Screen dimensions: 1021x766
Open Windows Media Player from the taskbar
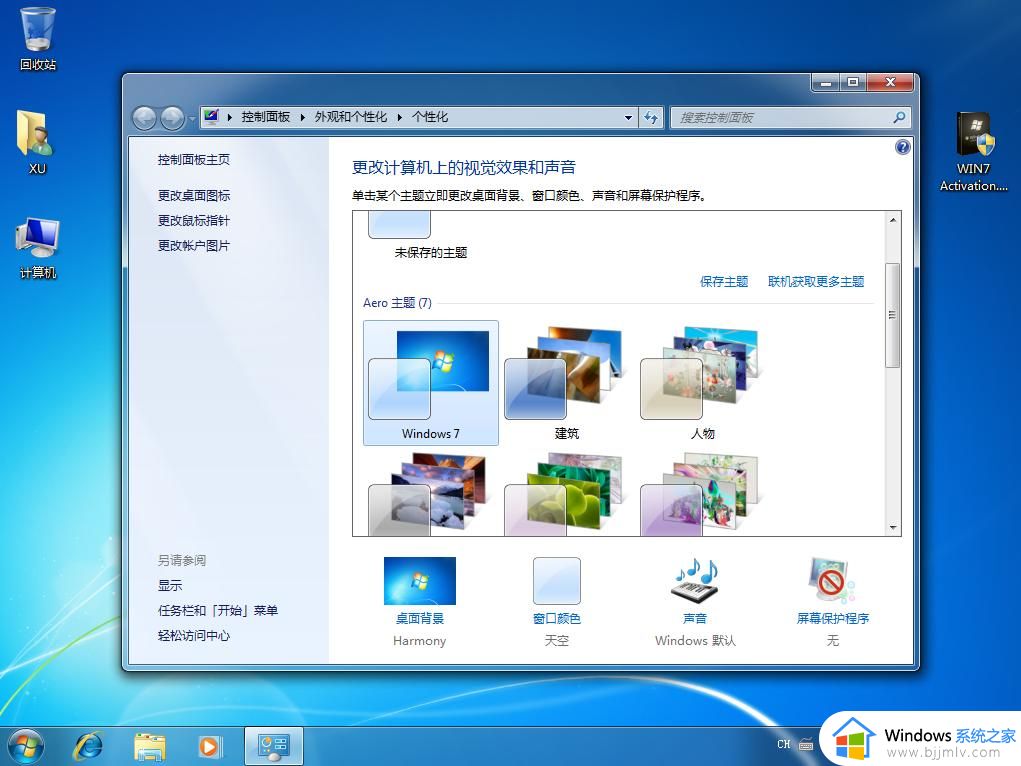click(210, 746)
